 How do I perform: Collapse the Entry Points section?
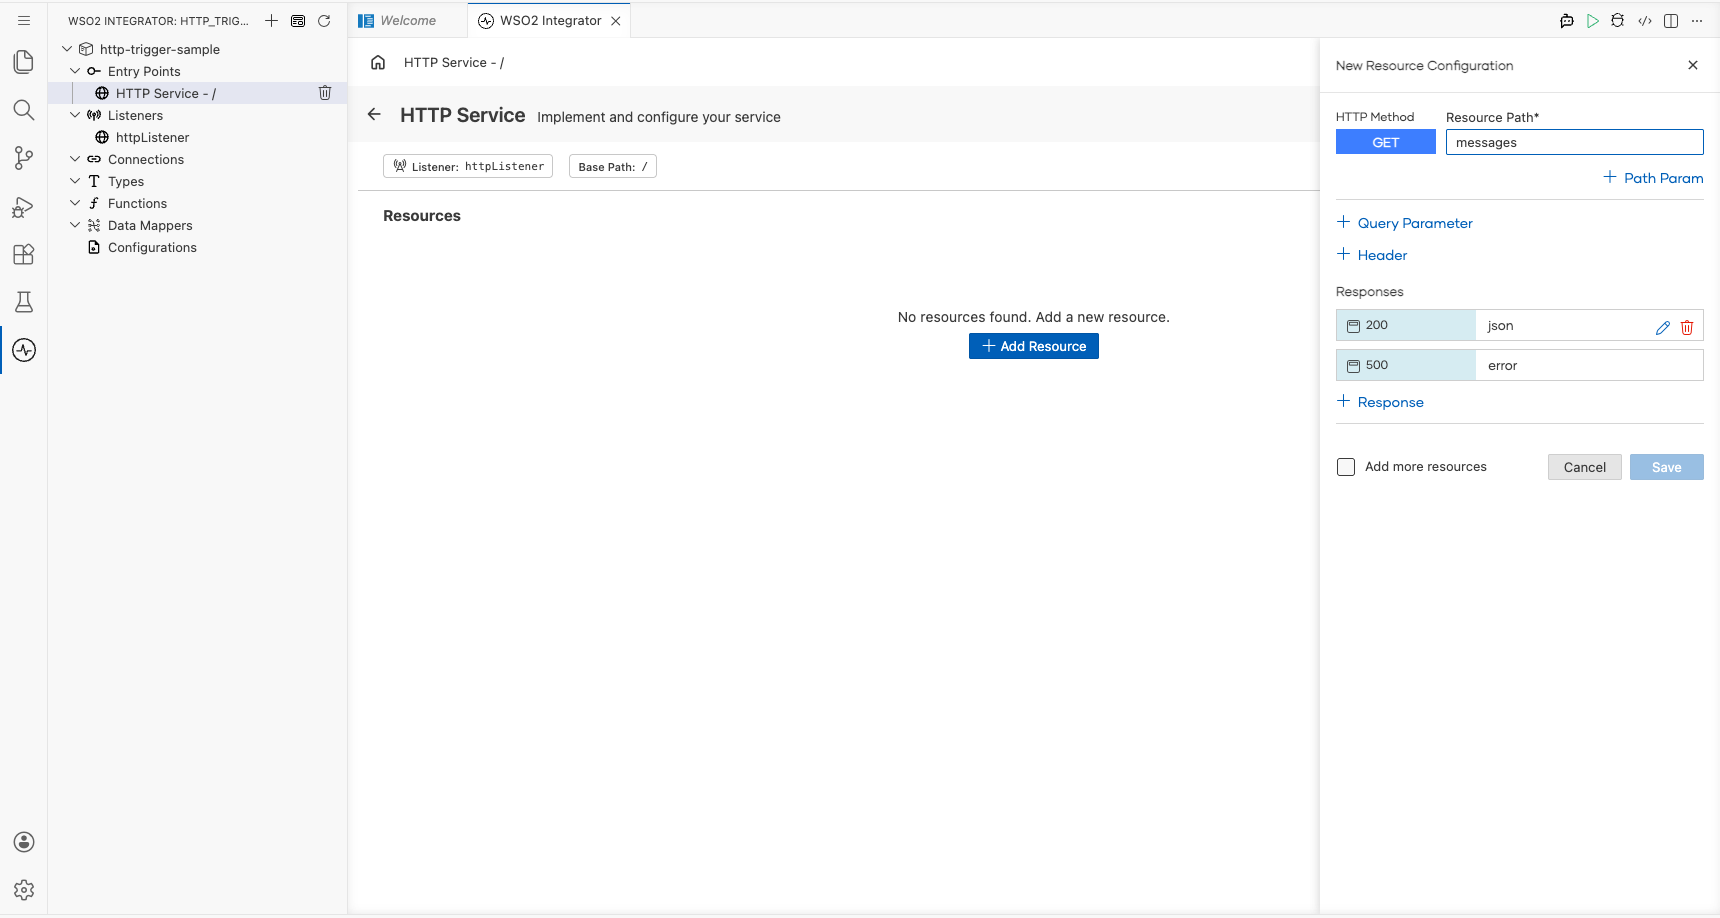75,71
